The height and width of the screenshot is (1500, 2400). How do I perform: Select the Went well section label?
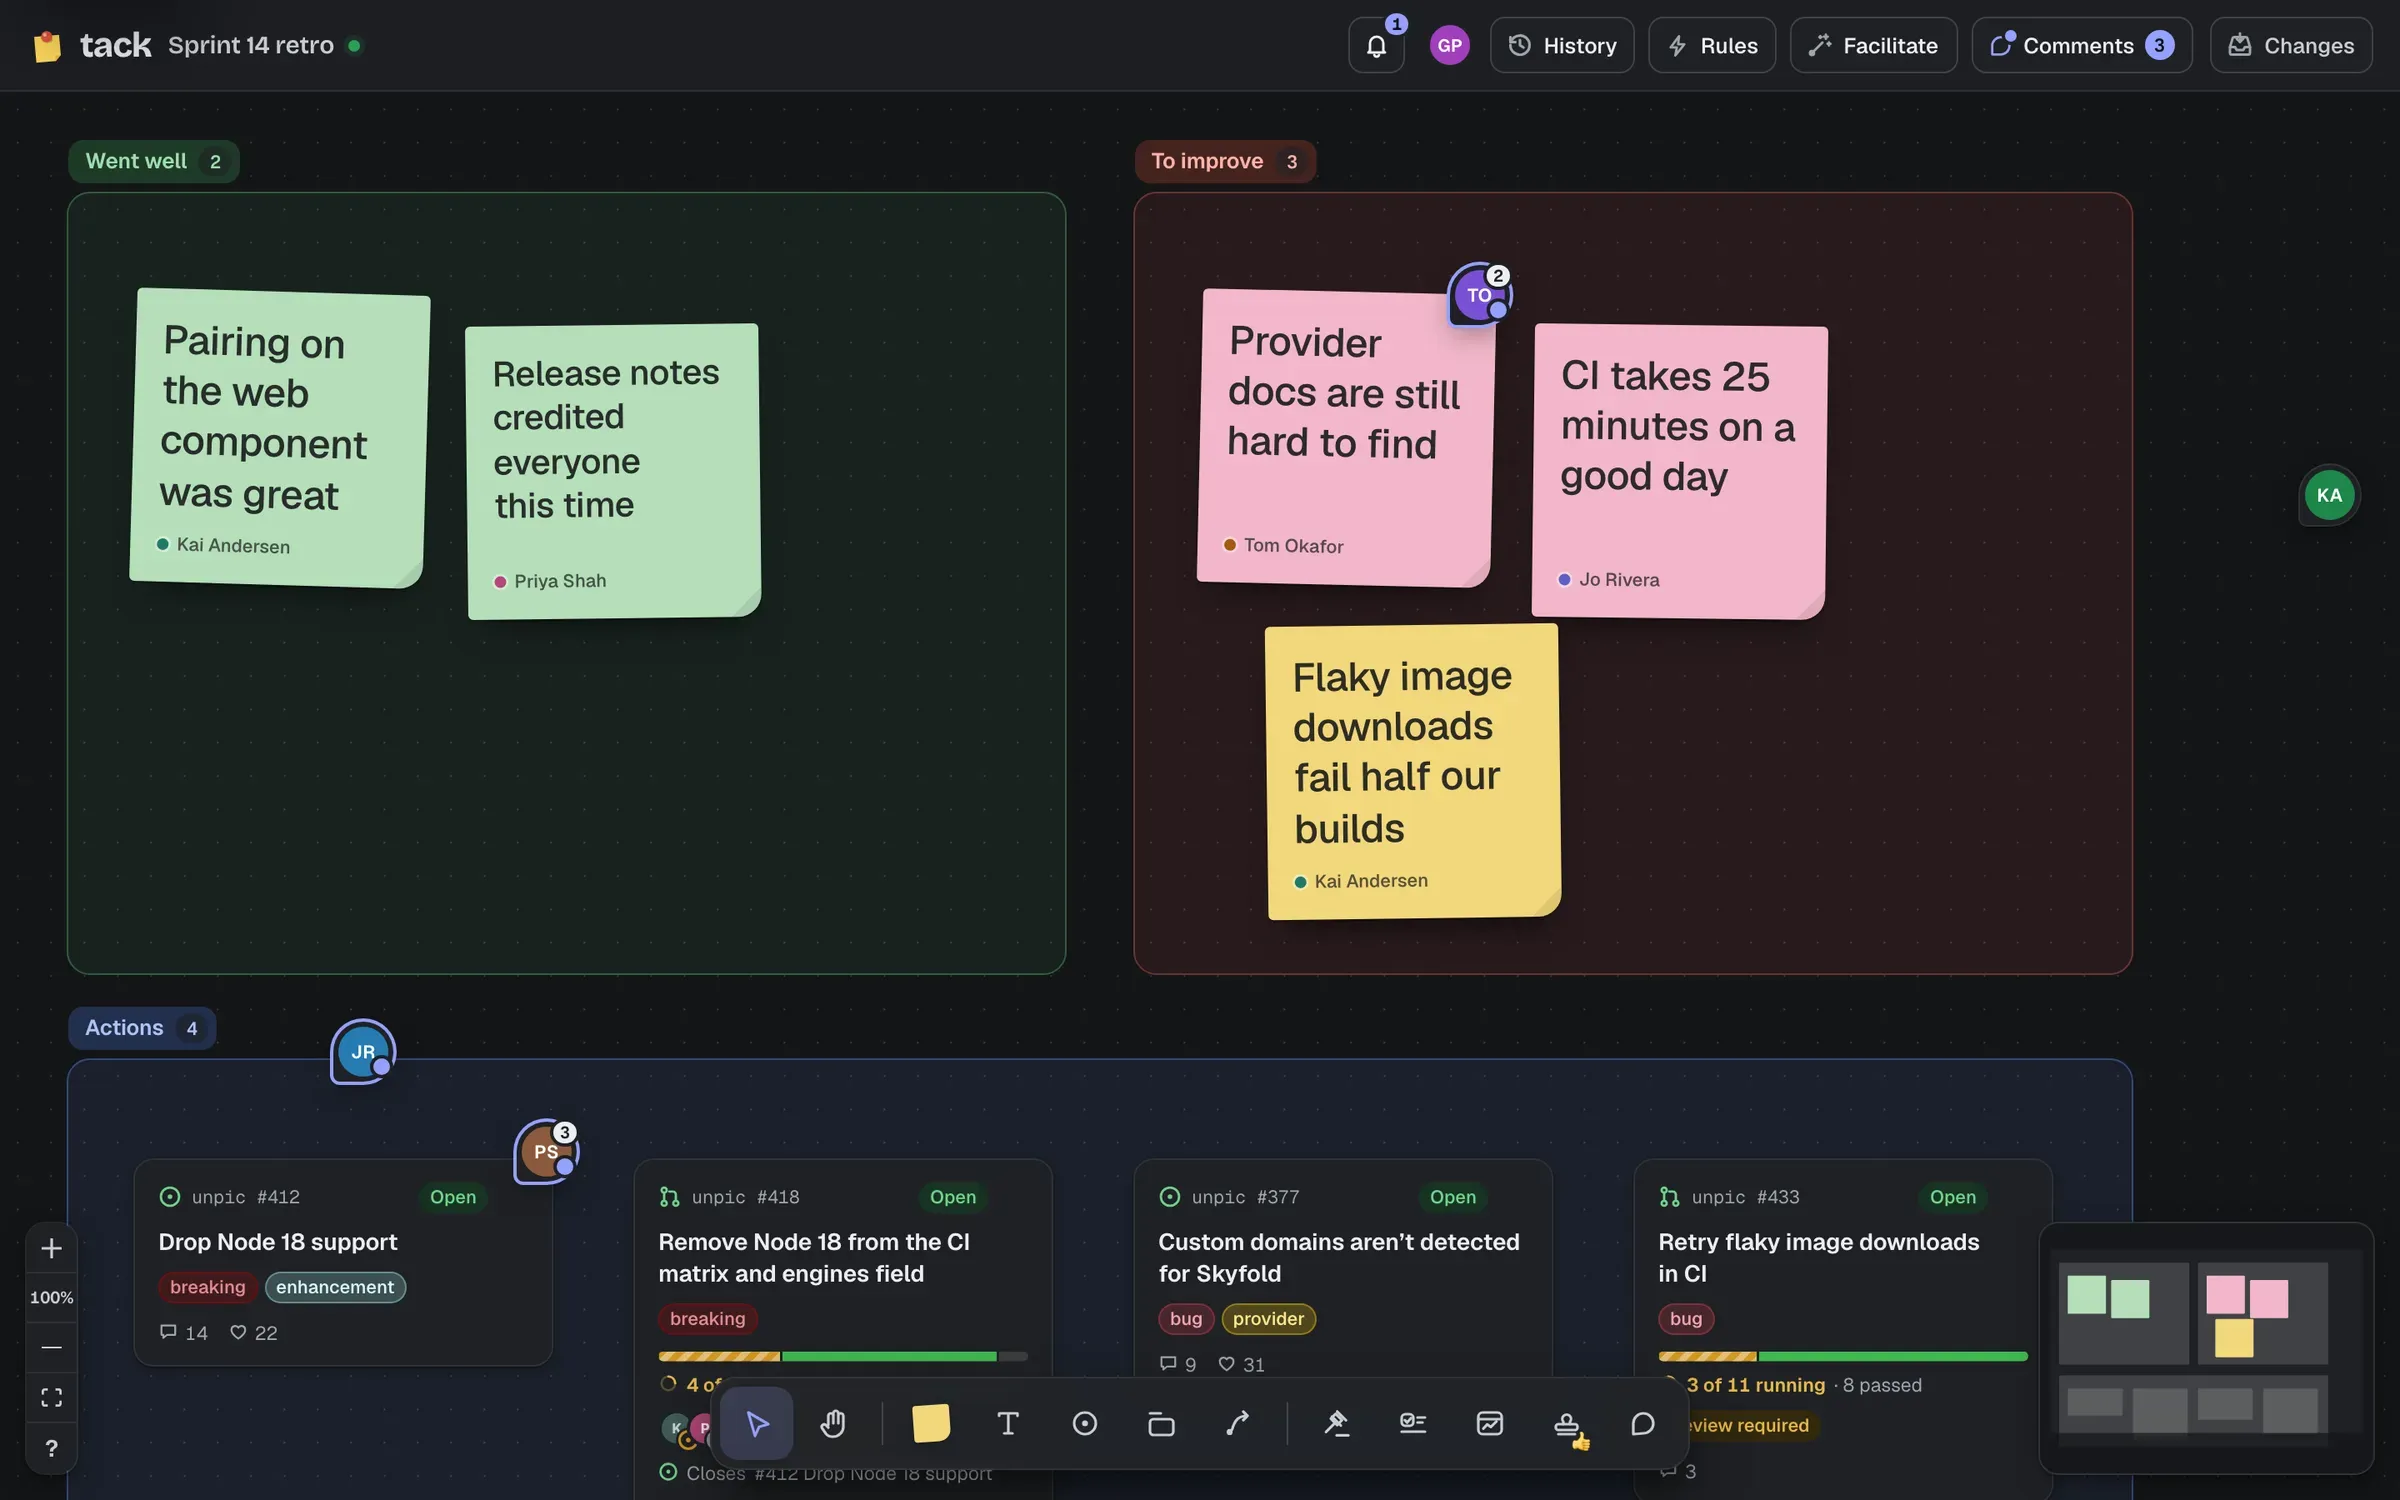tap(154, 161)
